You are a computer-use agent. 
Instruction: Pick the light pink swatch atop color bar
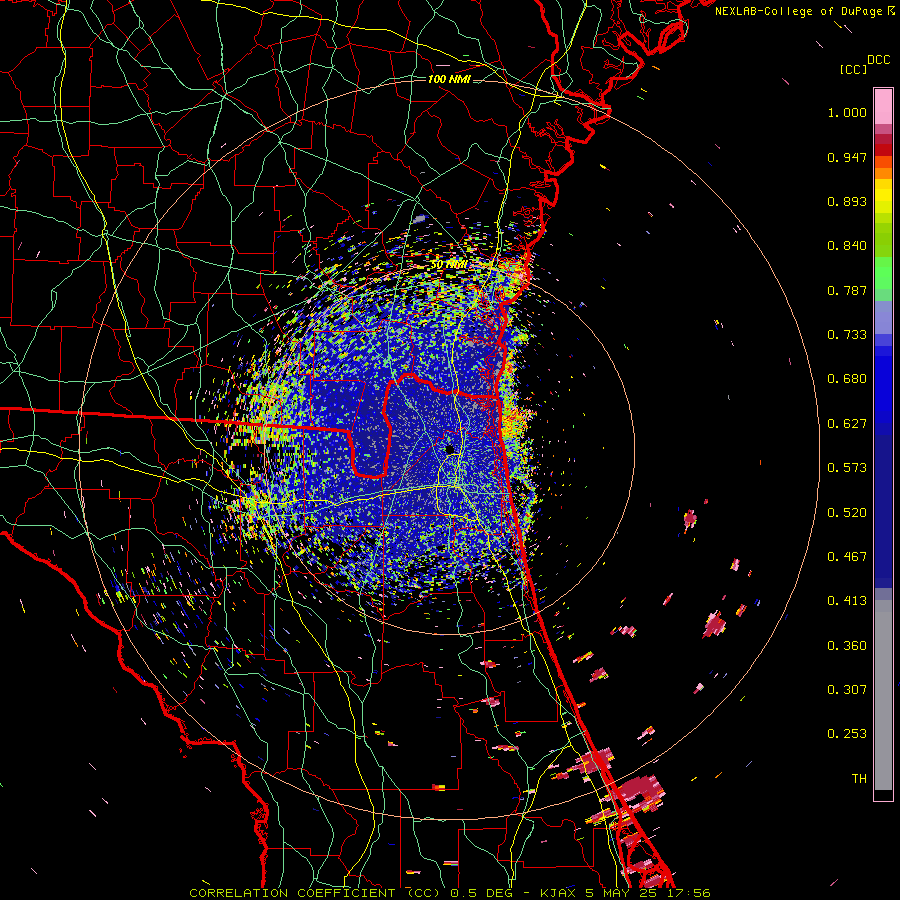pos(883,106)
